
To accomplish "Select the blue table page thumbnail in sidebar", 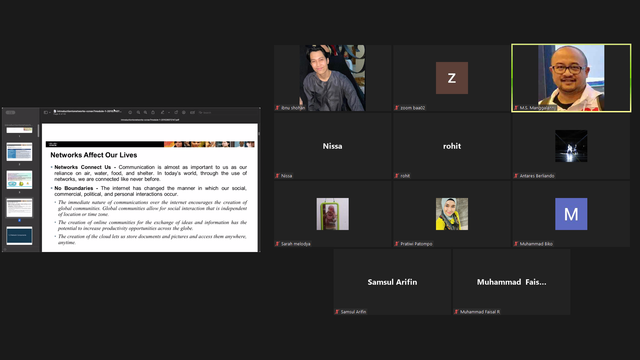I will 19,152.
